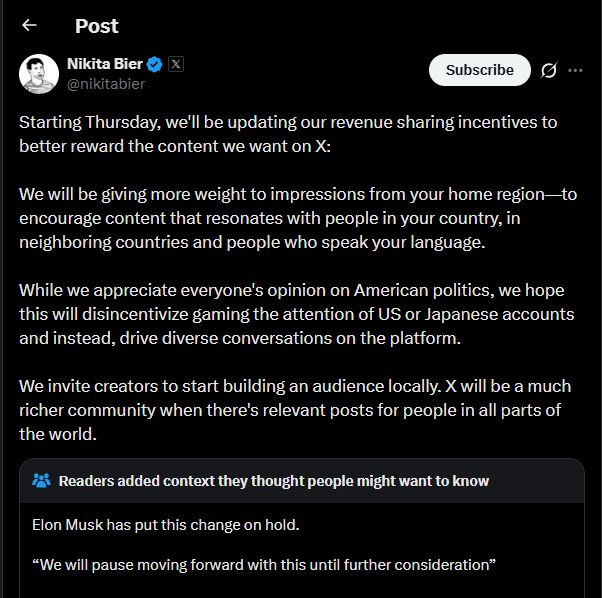
Task: Click the blue verified checkmark badge
Action: click(x=155, y=65)
